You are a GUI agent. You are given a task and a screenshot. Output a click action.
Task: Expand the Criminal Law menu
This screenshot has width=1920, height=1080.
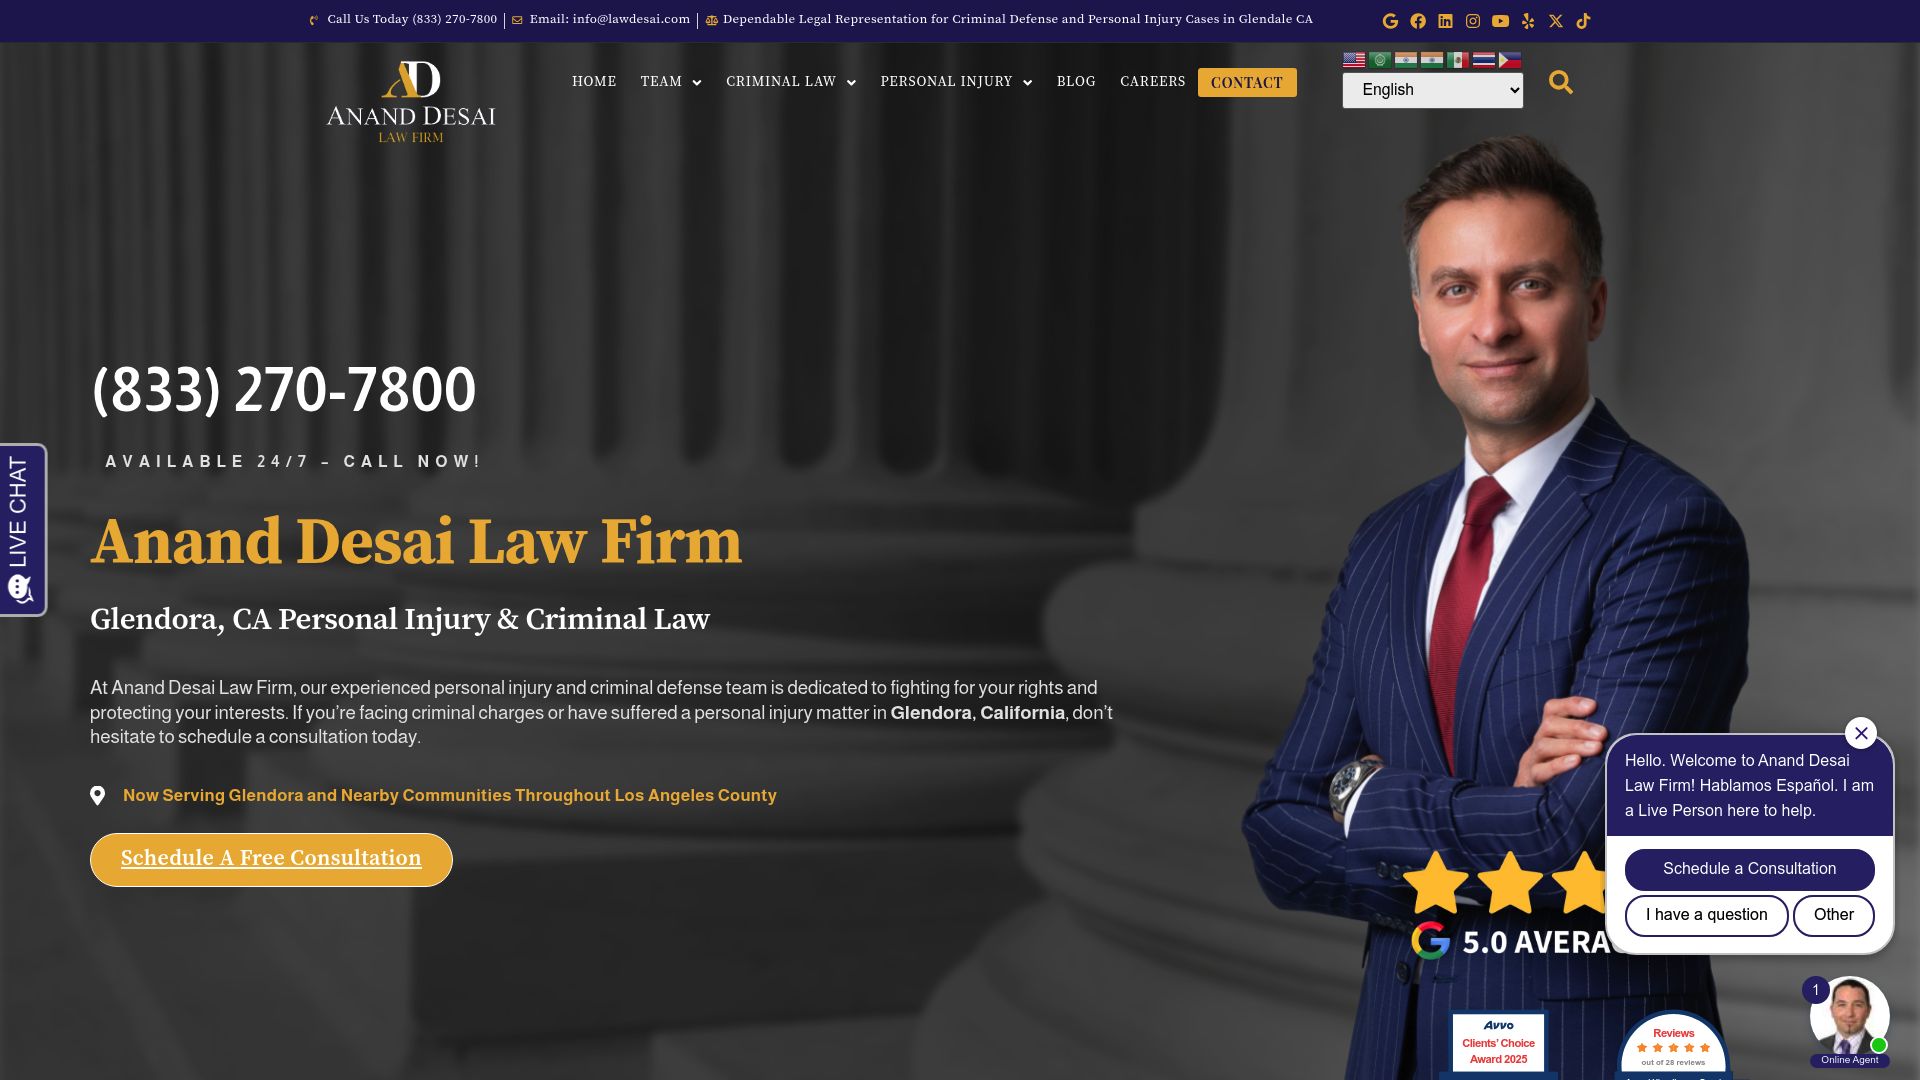791,82
